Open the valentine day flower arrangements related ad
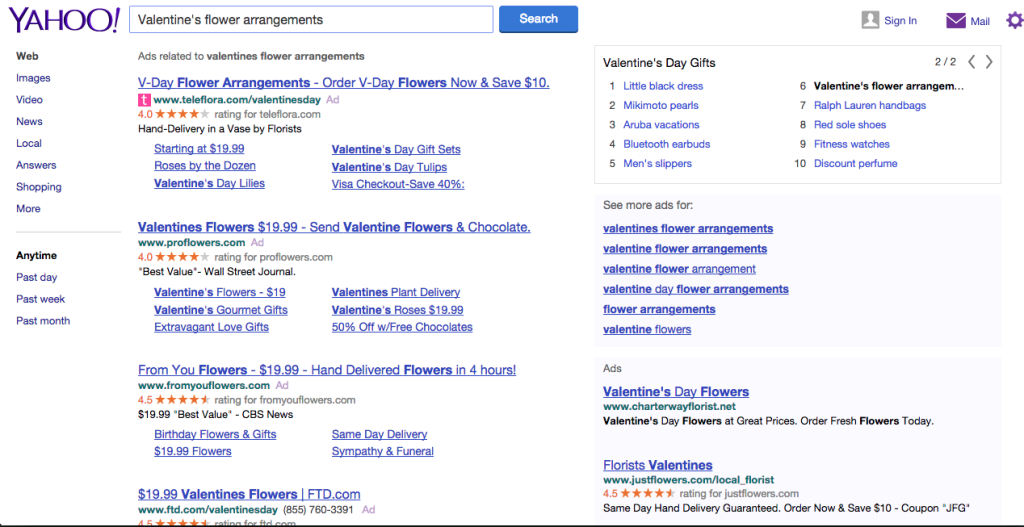Viewport: 1024px width, 527px height. pyautogui.click(x=696, y=289)
